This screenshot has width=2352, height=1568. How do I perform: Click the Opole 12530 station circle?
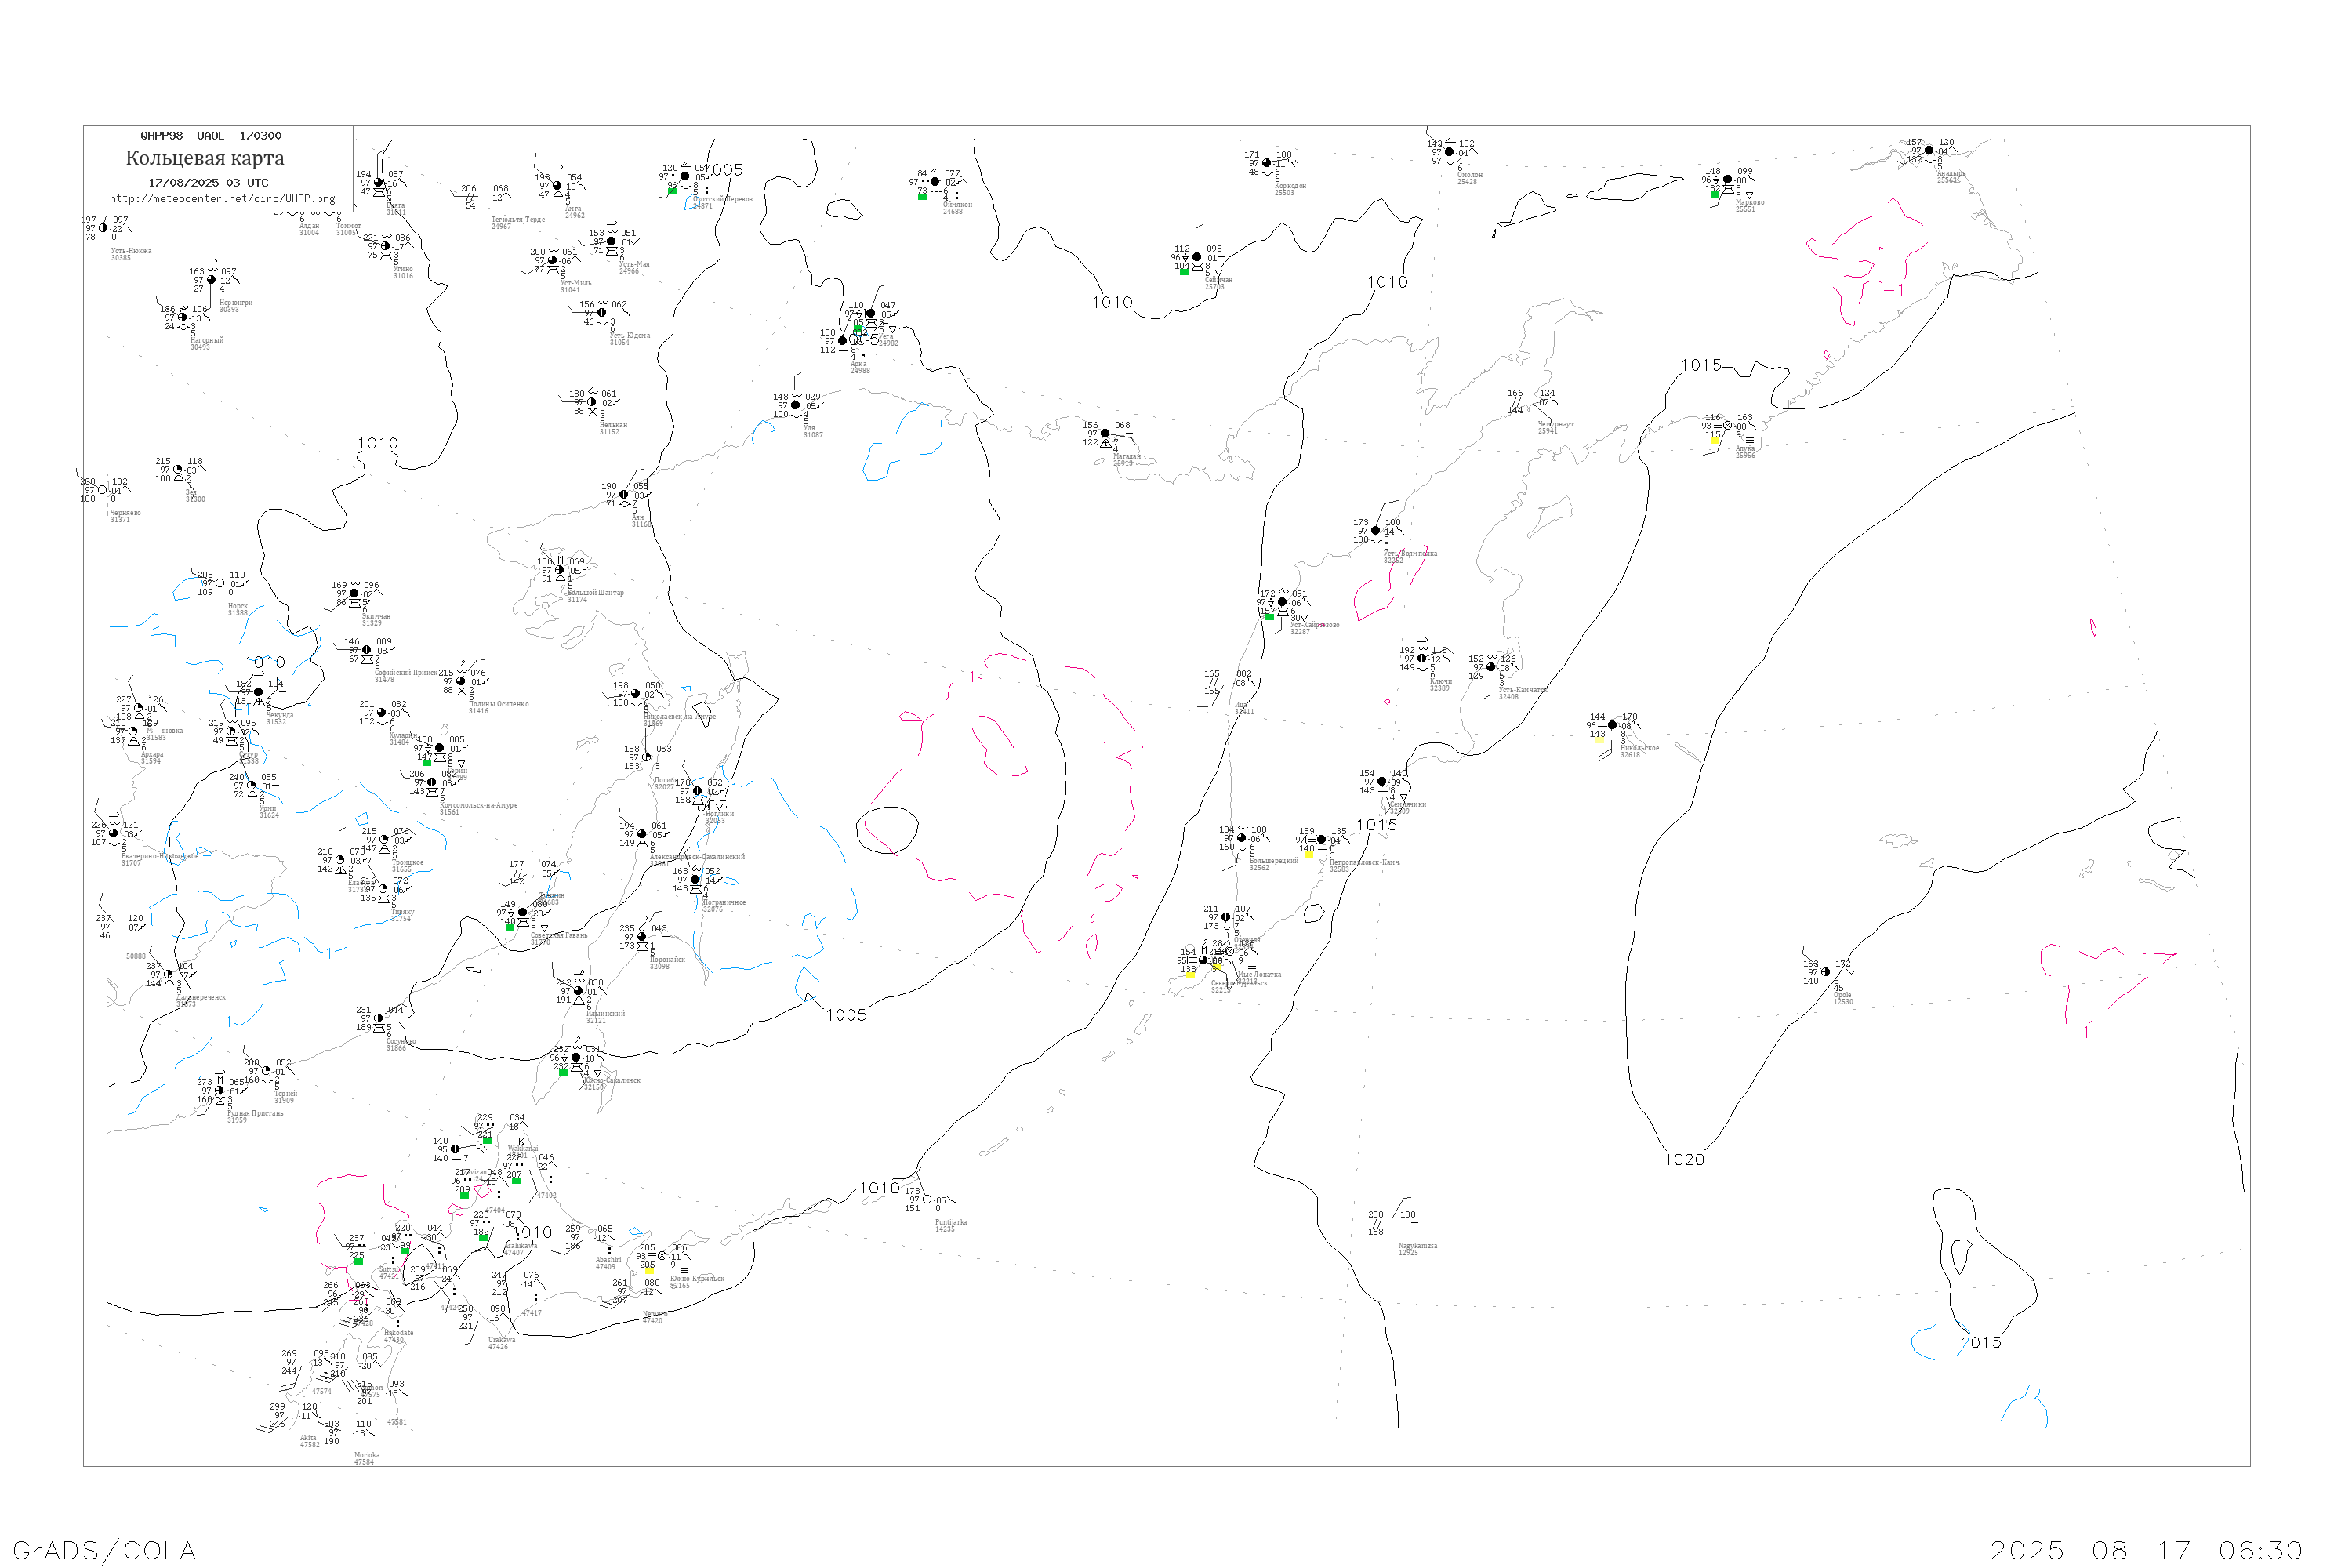click(1826, 972)
